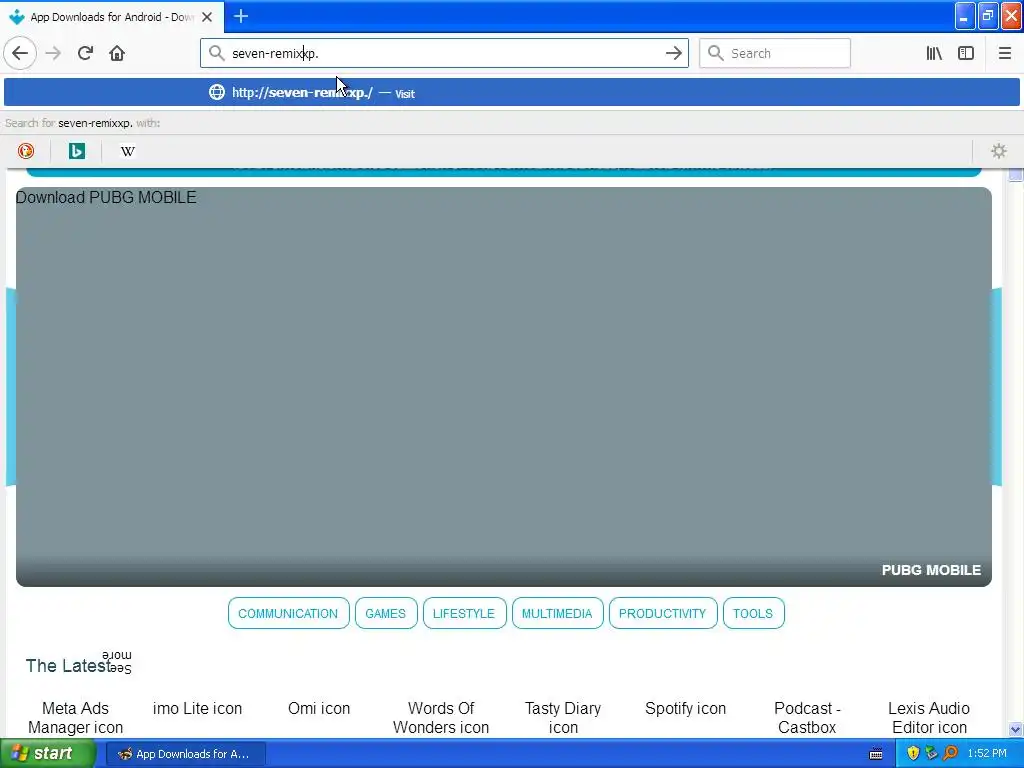Close the App Downloads for Android tab
The height and width of the screenshot is (768, 1024).
pos(207,17)
